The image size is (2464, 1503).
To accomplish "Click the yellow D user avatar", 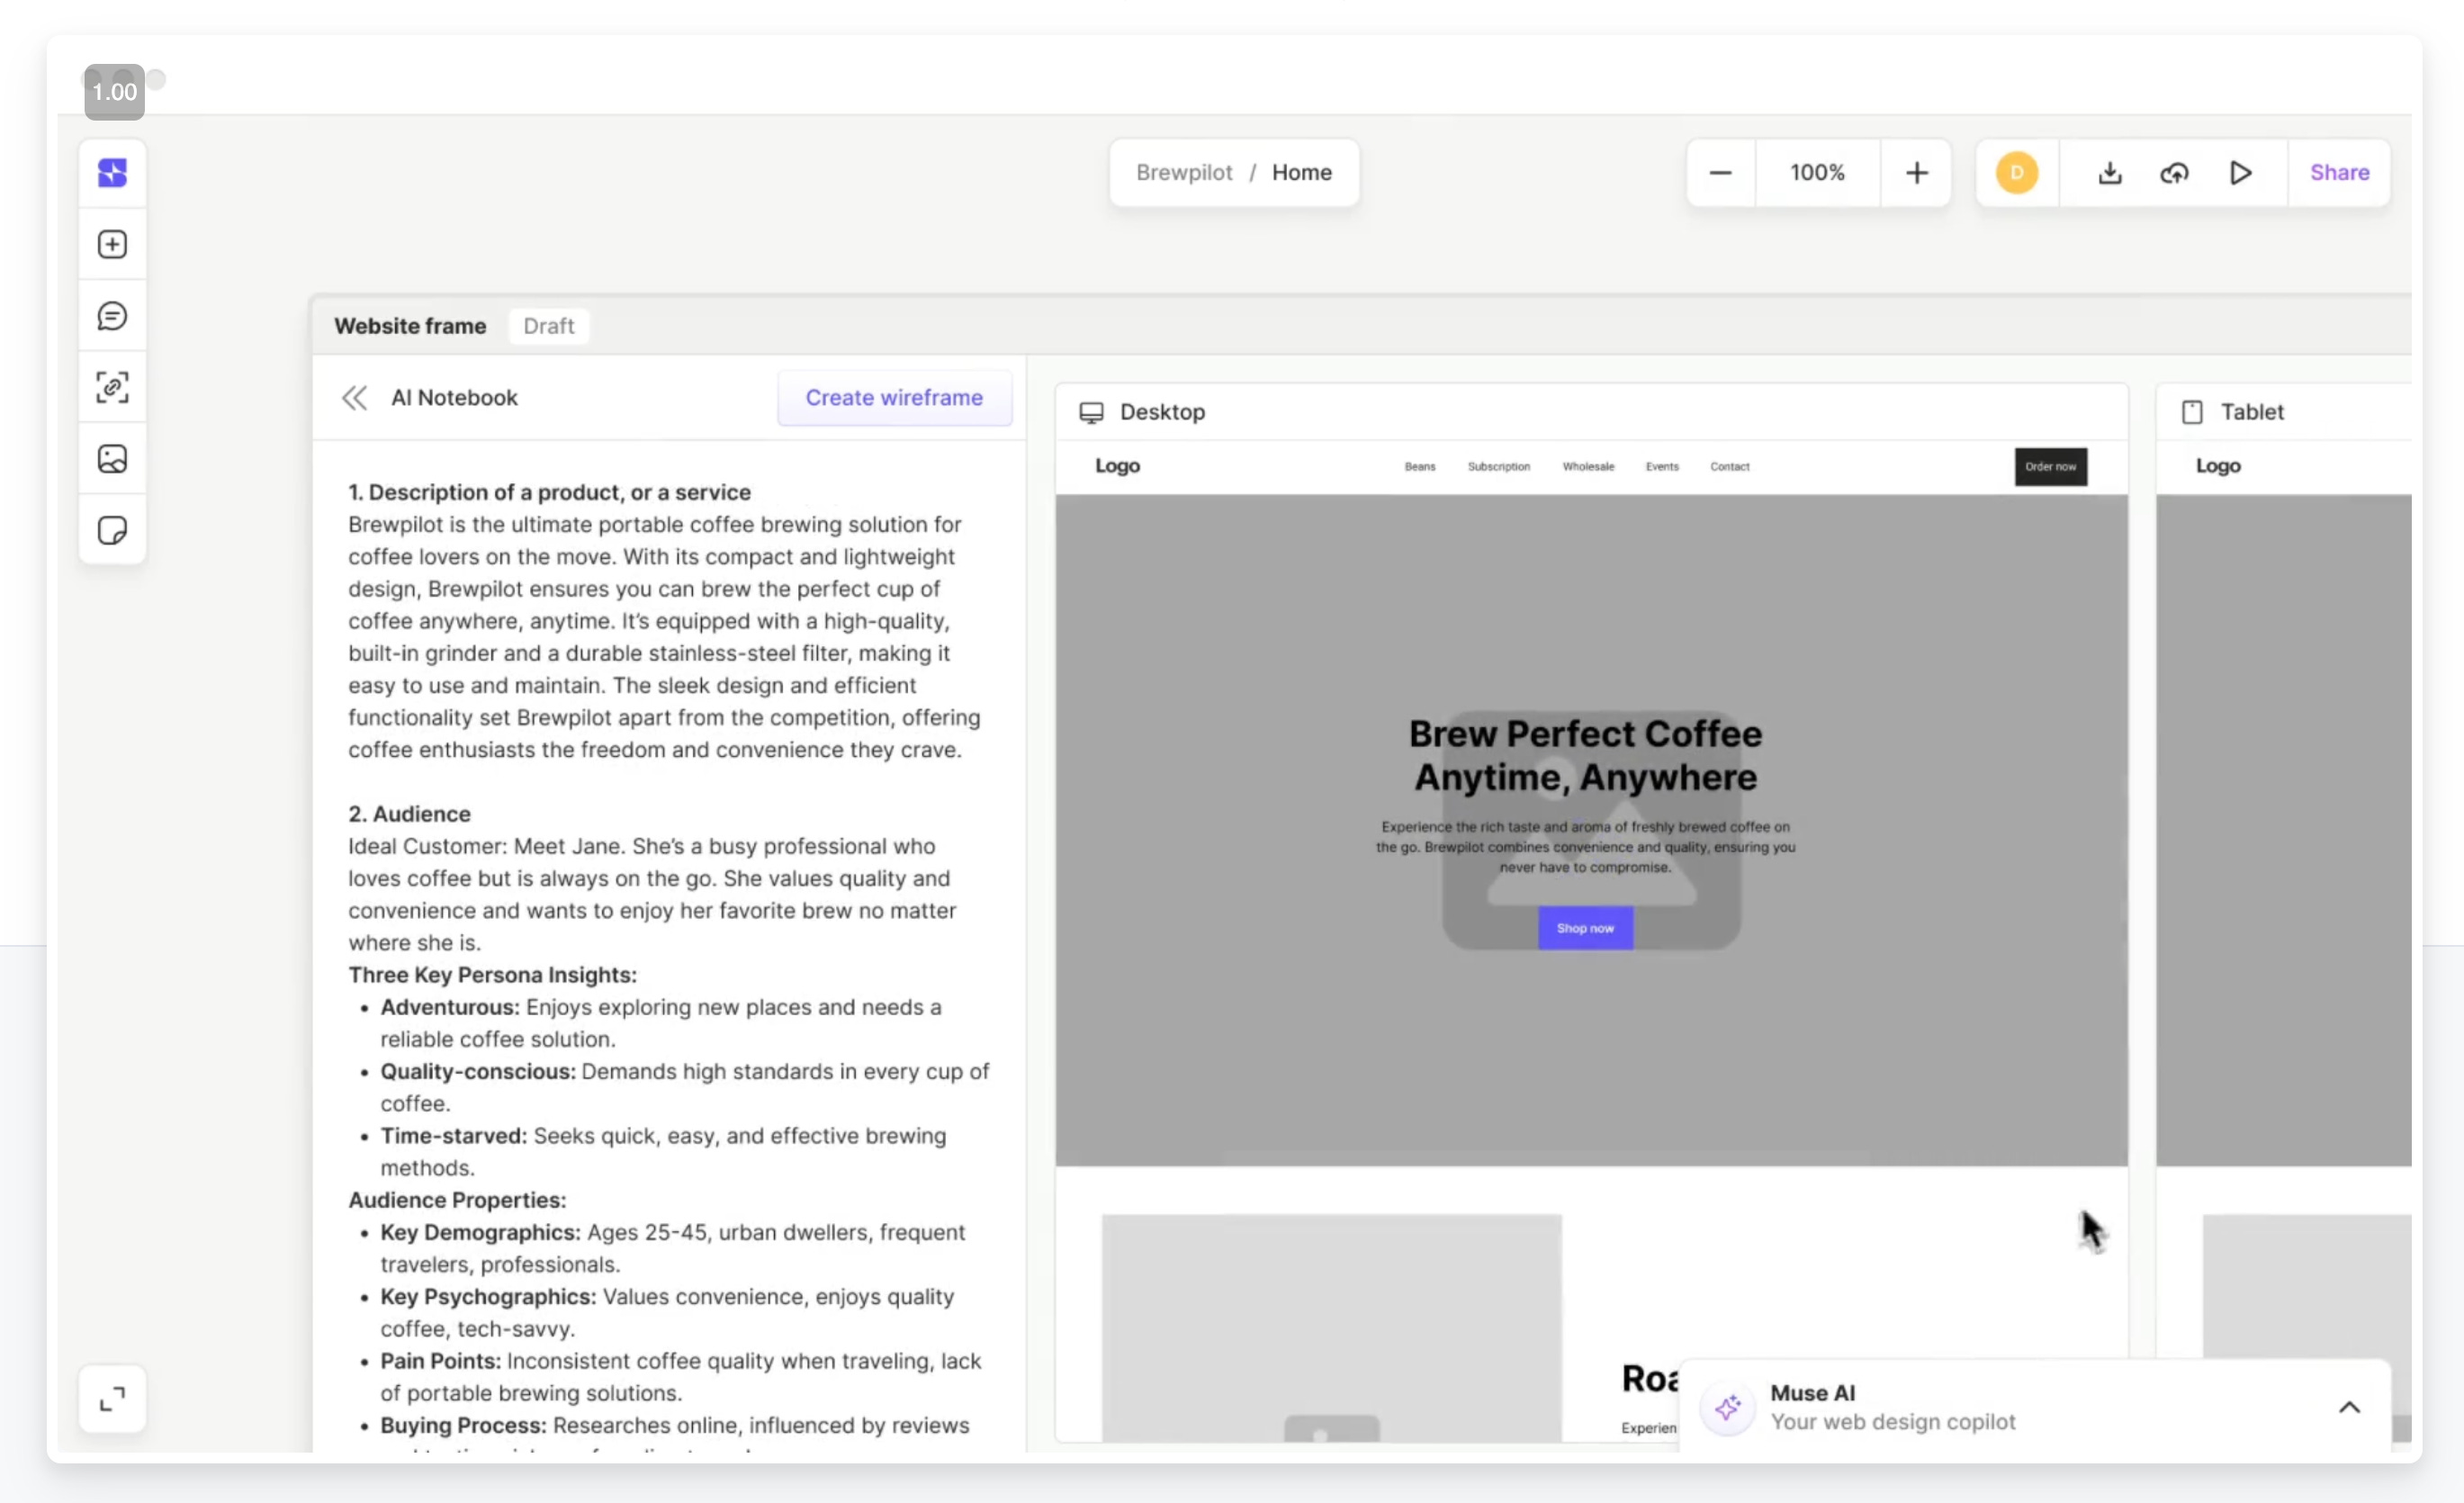I will click(x=2017, y=173).
